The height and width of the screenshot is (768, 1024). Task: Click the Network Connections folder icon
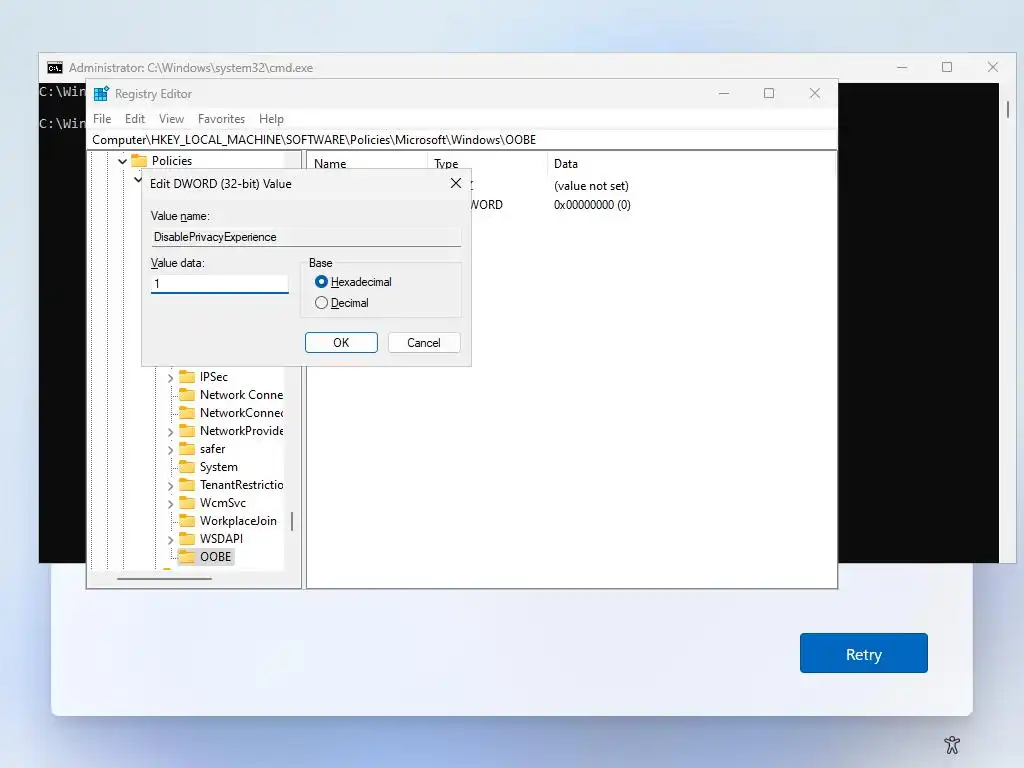click(x=187, y=395)
